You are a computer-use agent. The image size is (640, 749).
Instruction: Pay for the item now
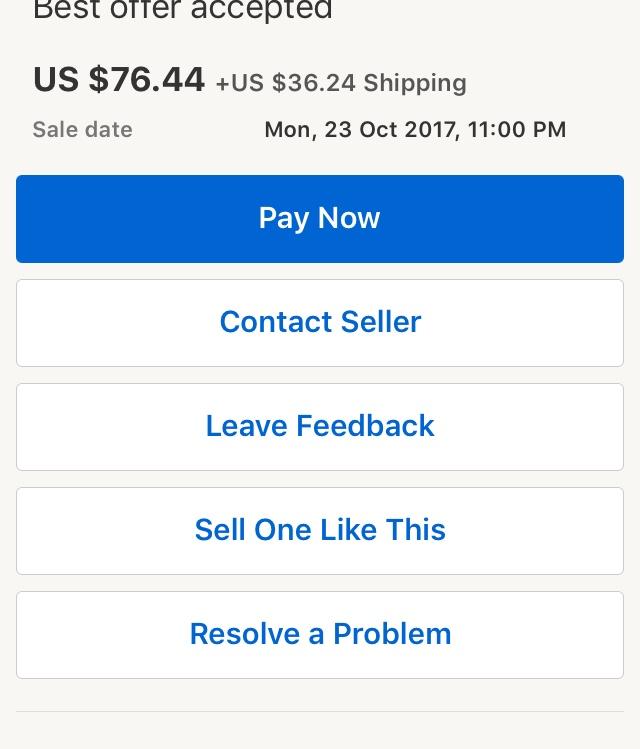click(320, 219)
